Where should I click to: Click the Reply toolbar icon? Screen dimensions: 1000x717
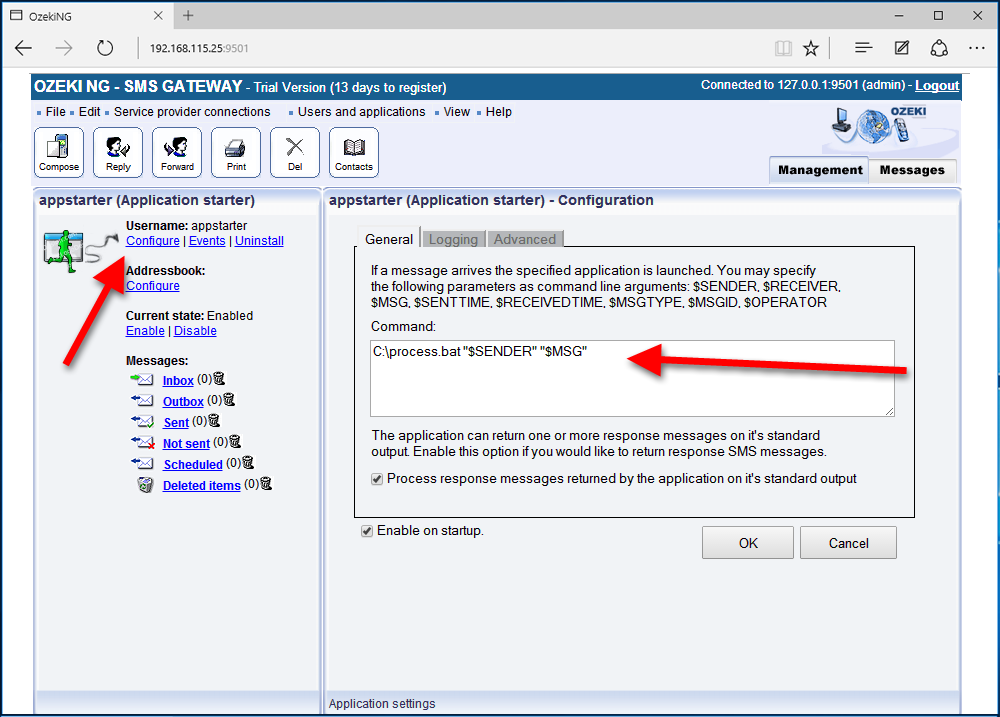coord(118,153)
